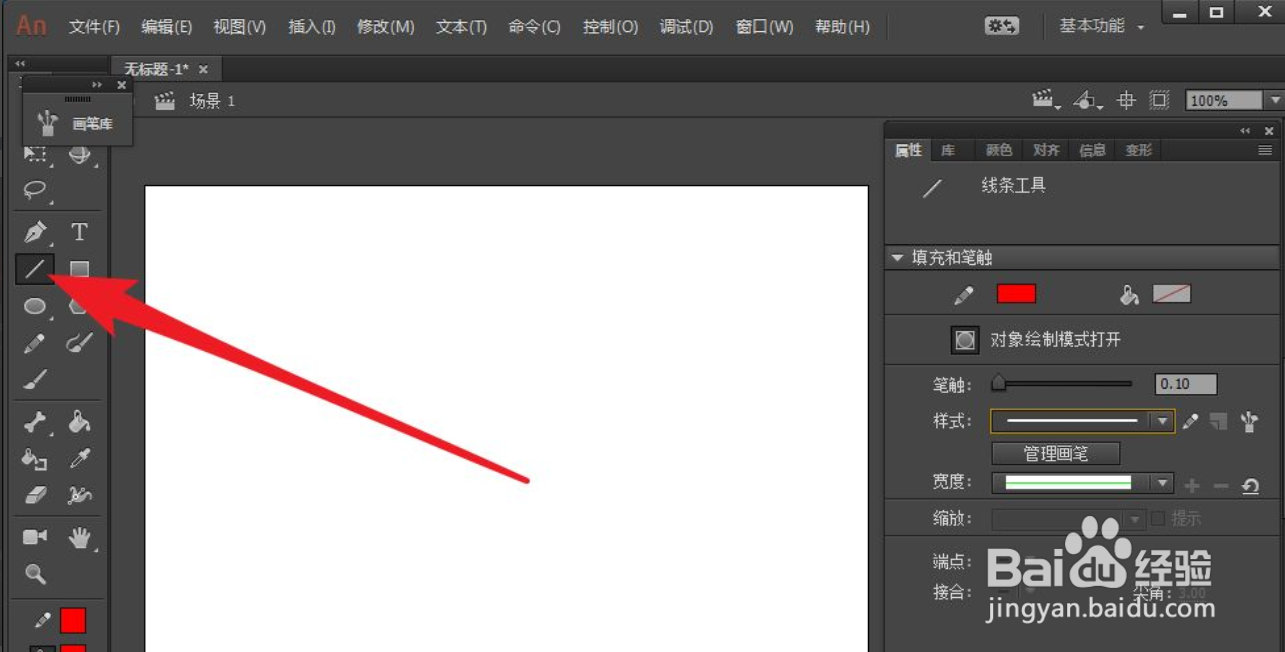Open the 控制(O) menu
The height and width of the screenshot is (652, 1285).
tap(611, 27)
